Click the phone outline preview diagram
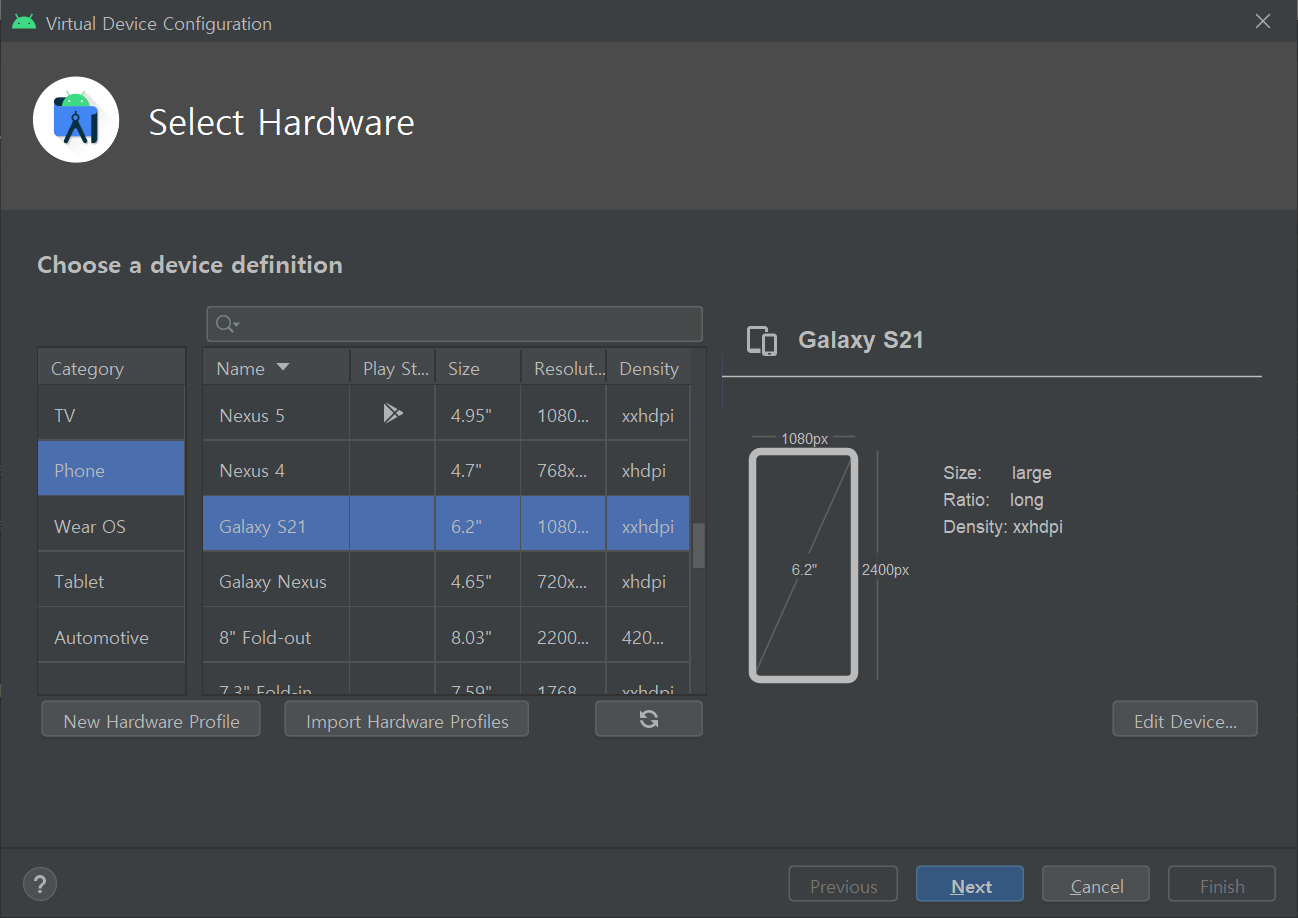Viewport: 1298px width, 918px height. [x=803, y=565]
